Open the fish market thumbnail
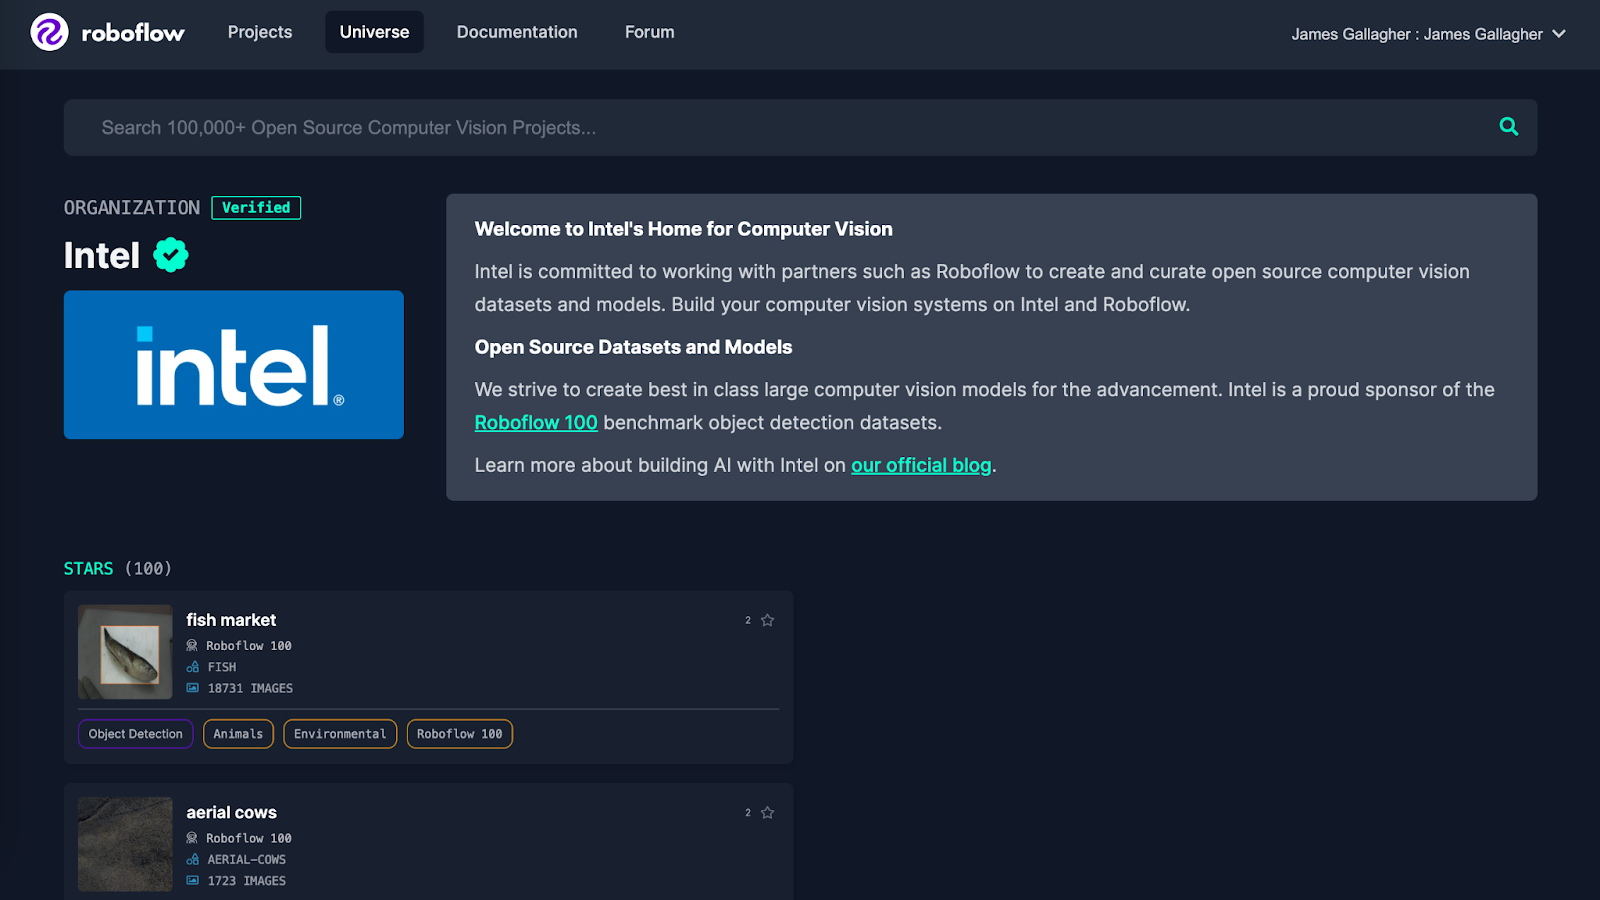The height and width of the screenshot is (900, 1600). point(125,652)
